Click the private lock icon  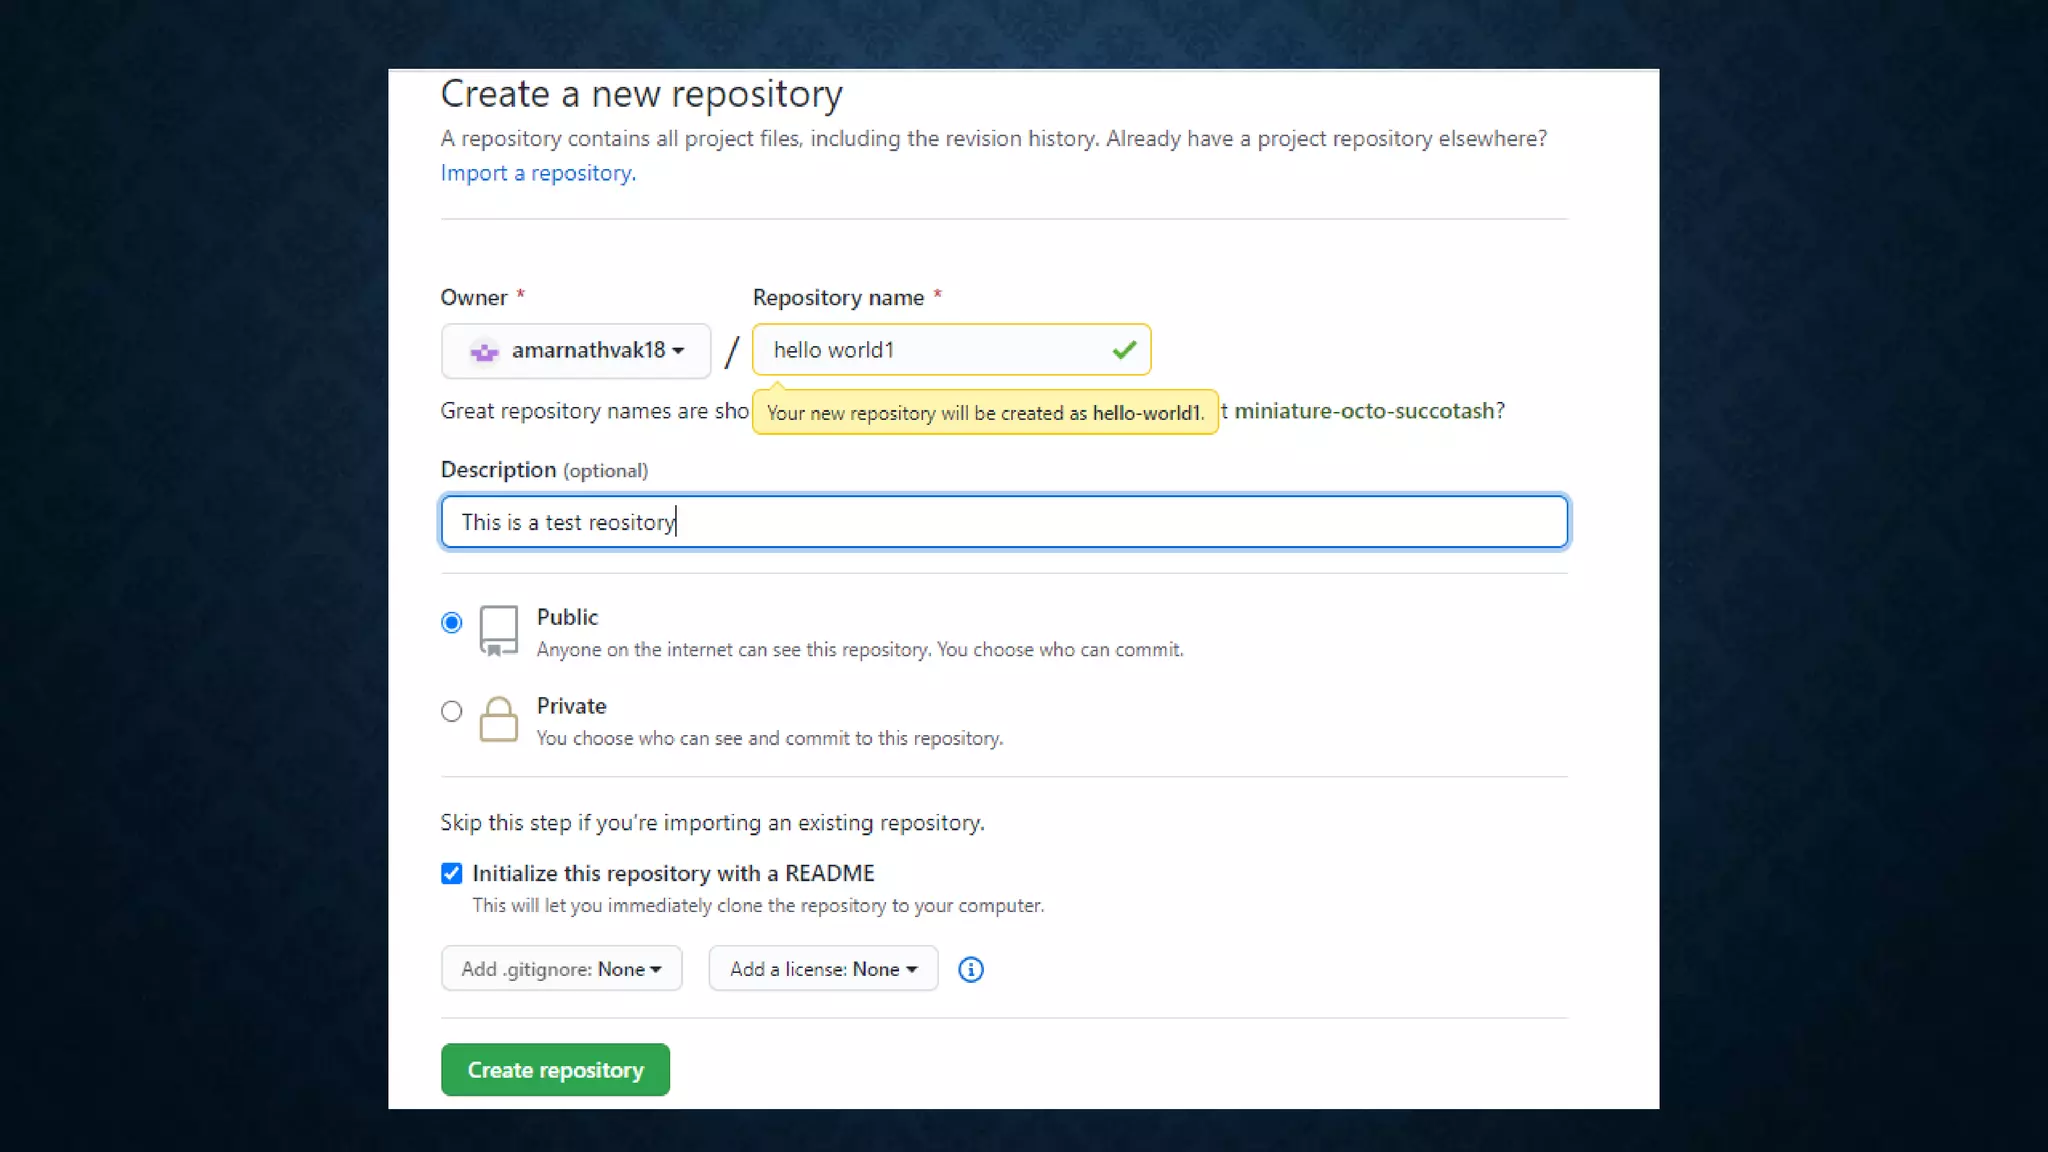(x=498, y=720)
